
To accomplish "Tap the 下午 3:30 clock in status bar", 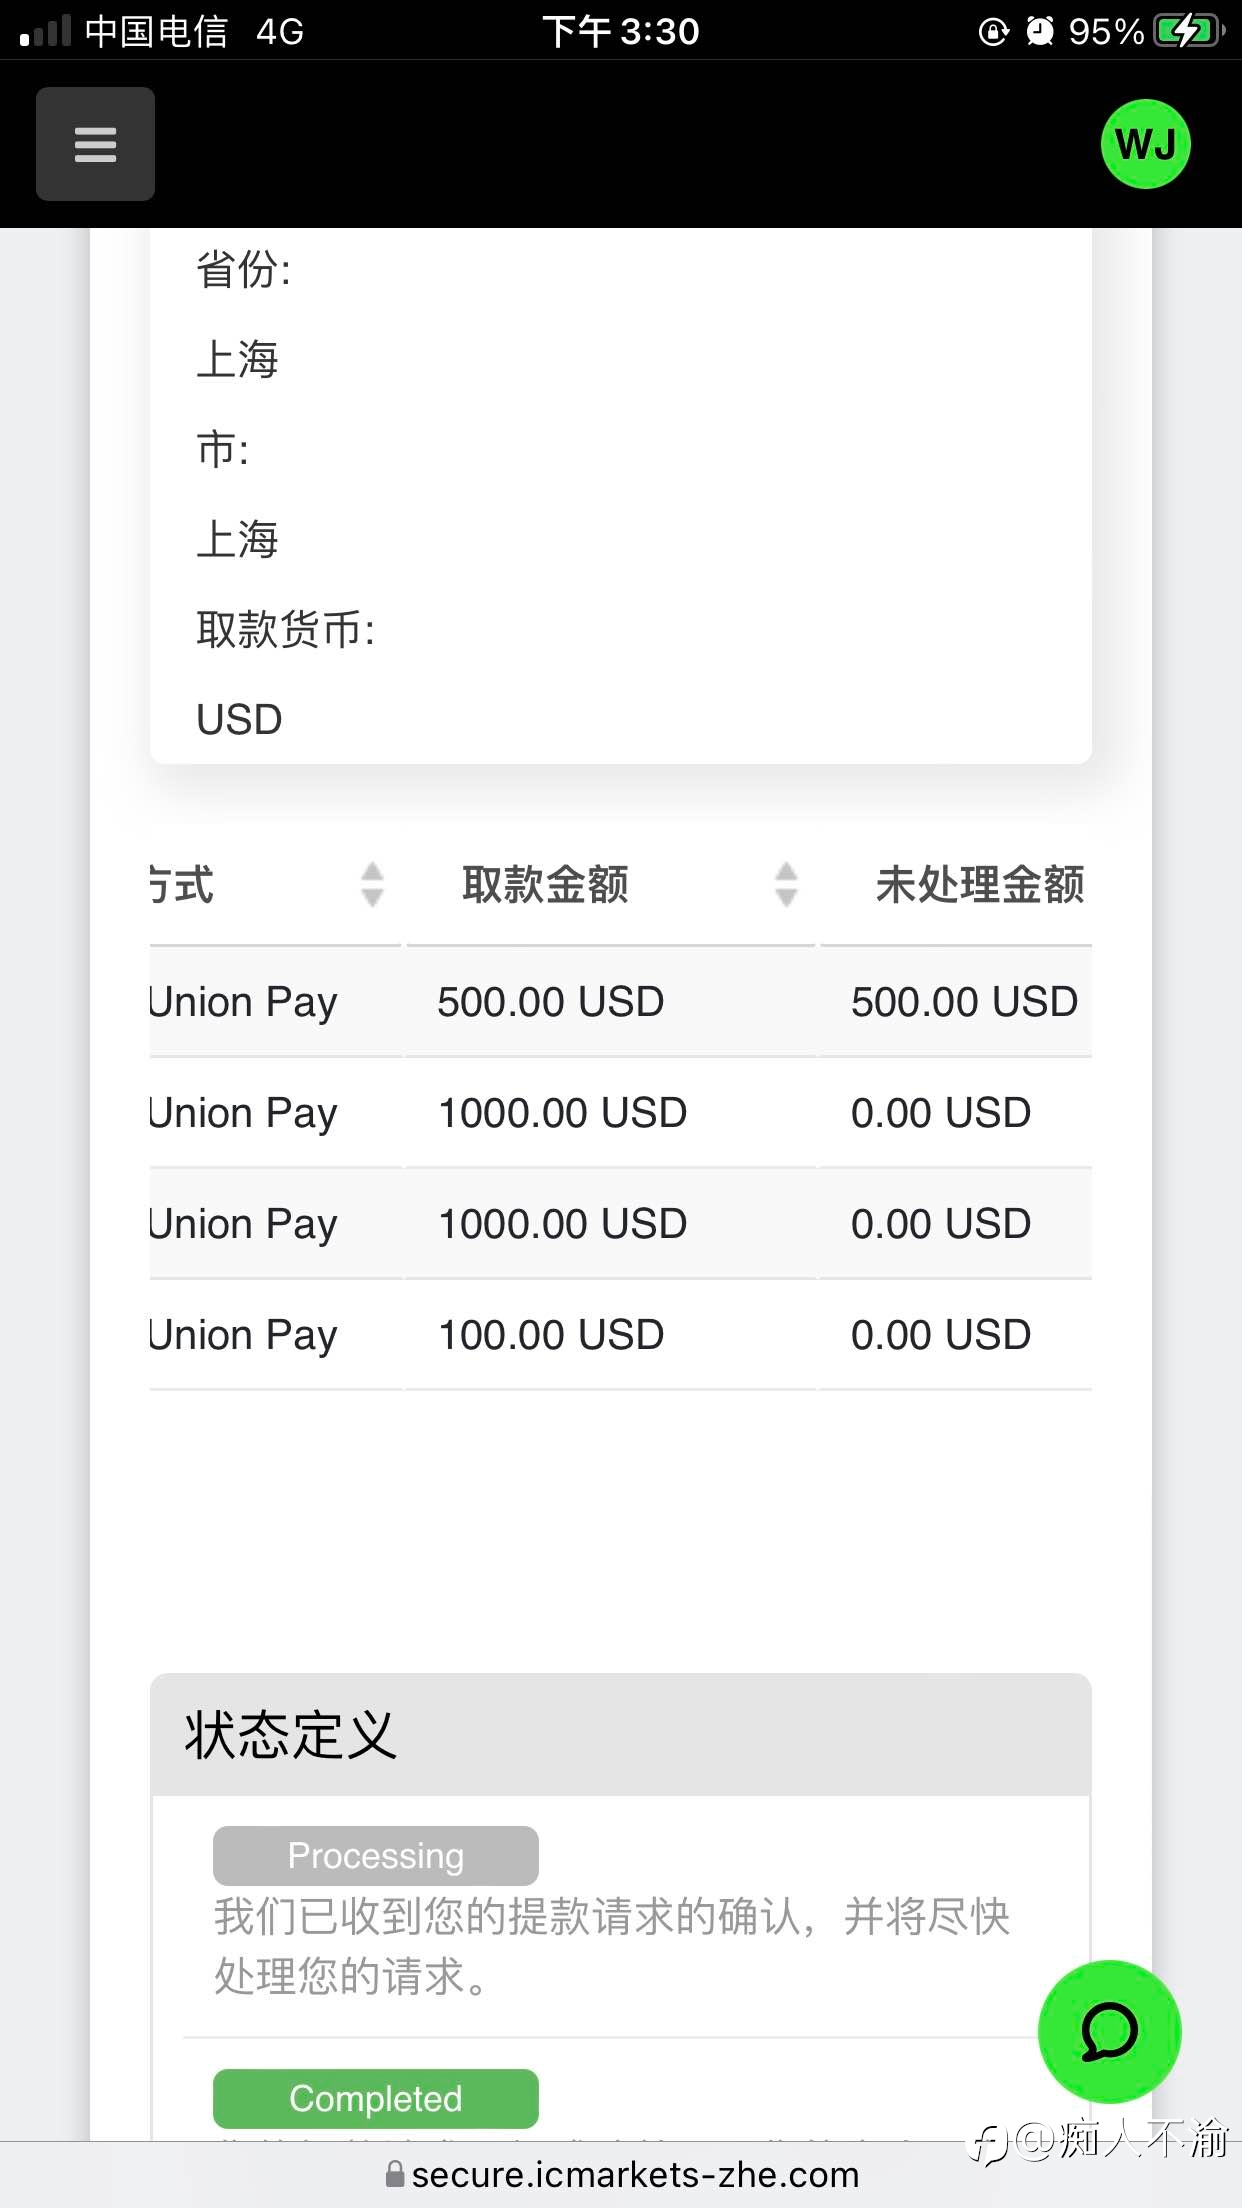I will pyautogui.click(x=621, y=31).
